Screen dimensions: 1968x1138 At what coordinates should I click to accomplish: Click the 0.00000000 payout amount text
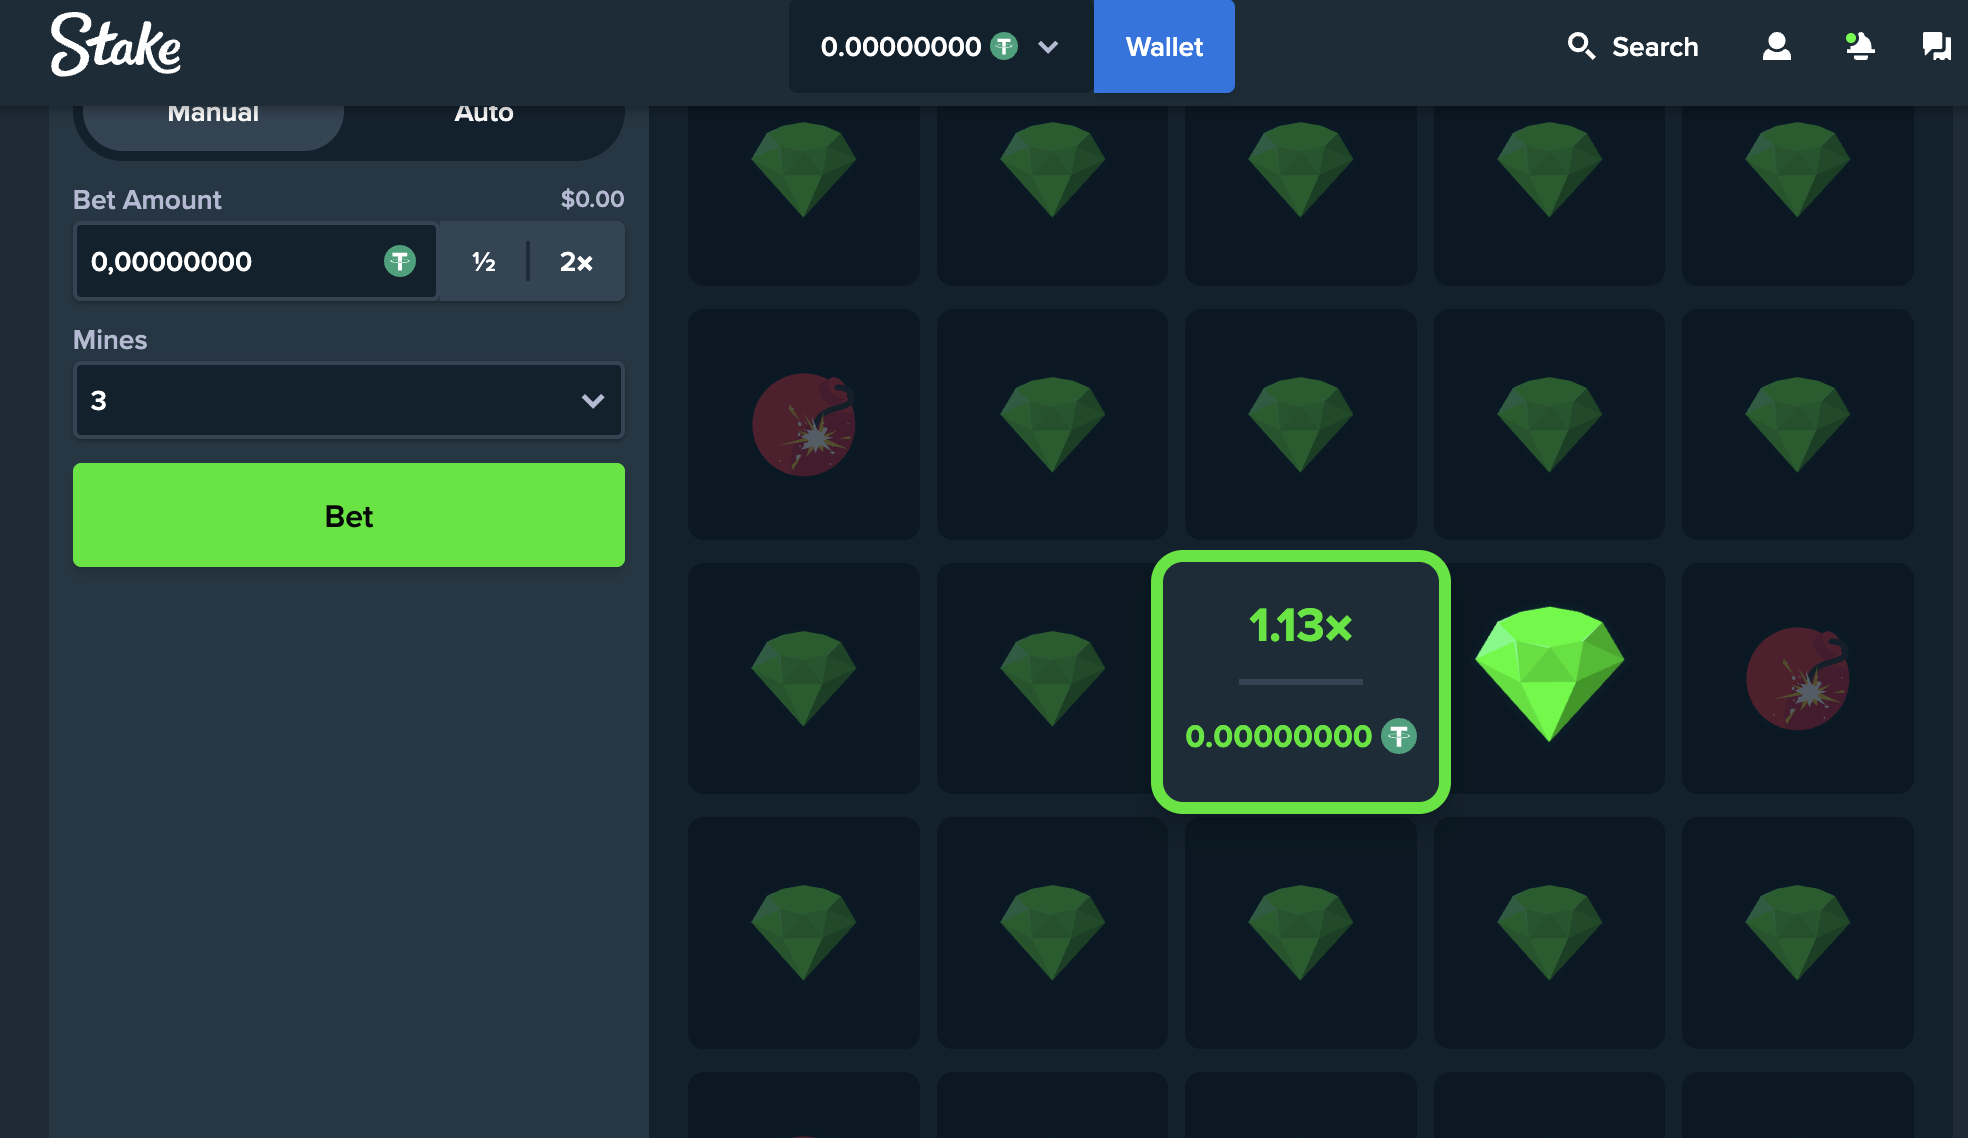coord(1278,736)
